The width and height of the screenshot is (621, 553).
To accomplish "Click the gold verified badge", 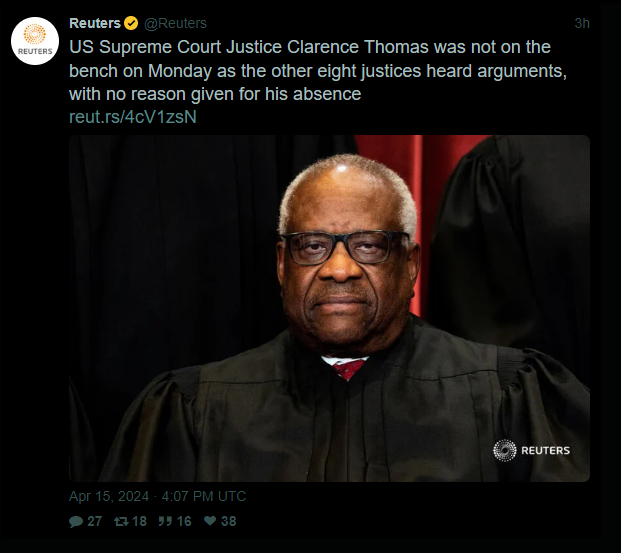I will [131, 23].
